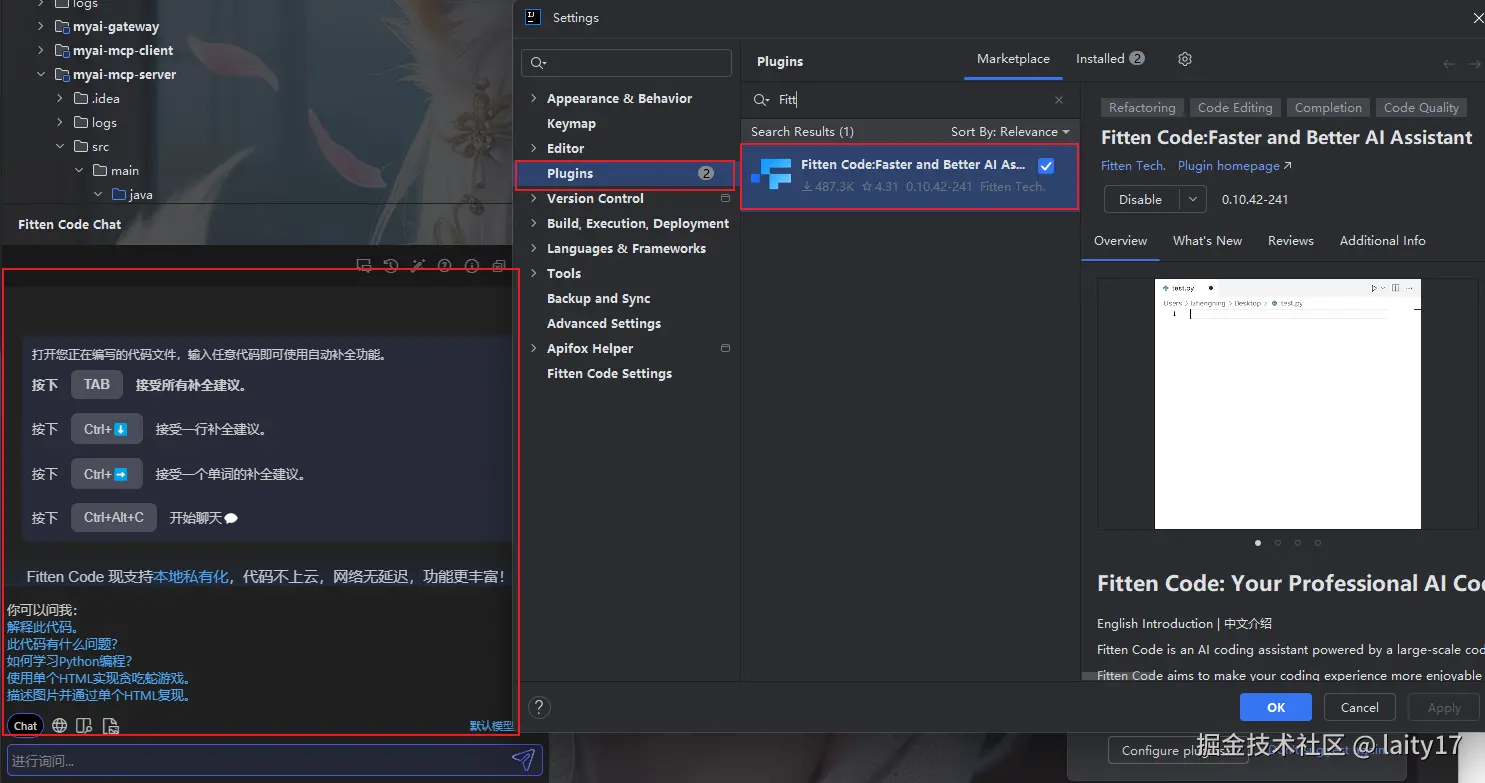1485x783 pixels.
Task: Open the Sort By: Relevance dropdown
Action: [x=1010, y=132]
